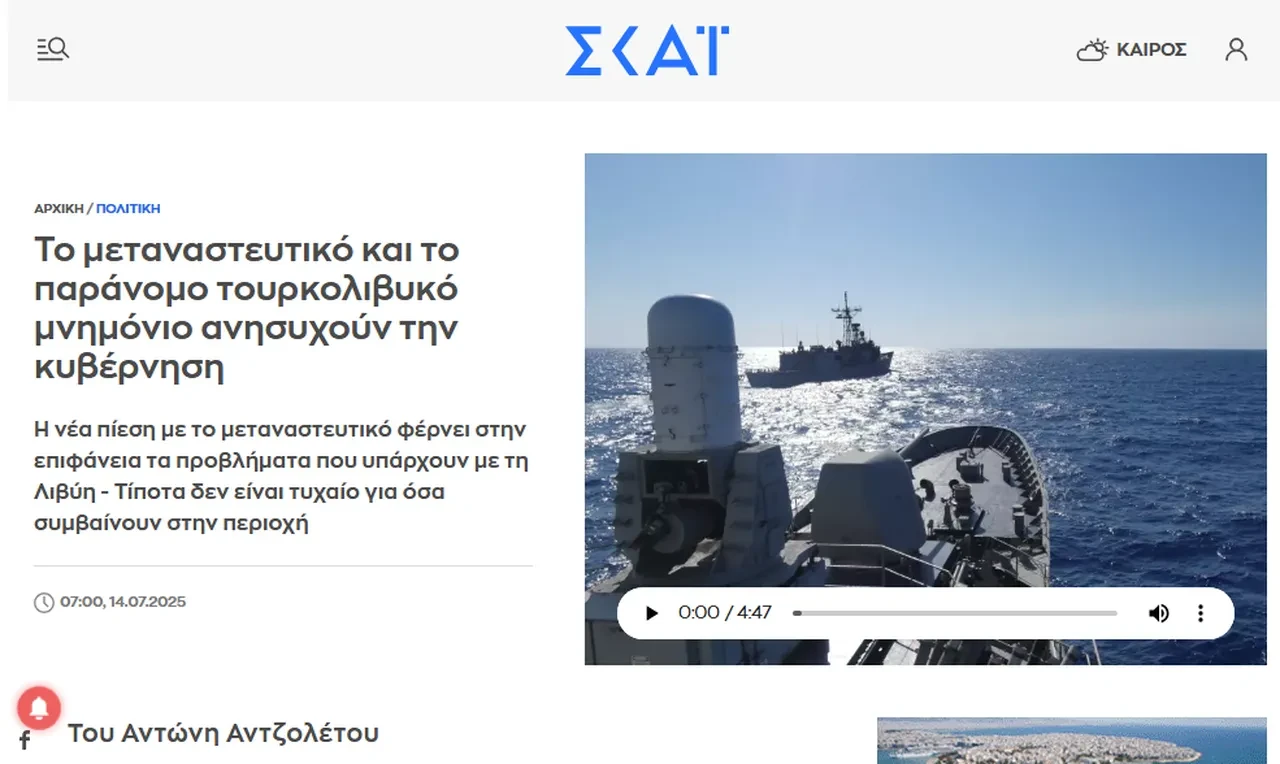Play the article audio
The height and width of the screenshot is (764, 1280).
point(651,613)
